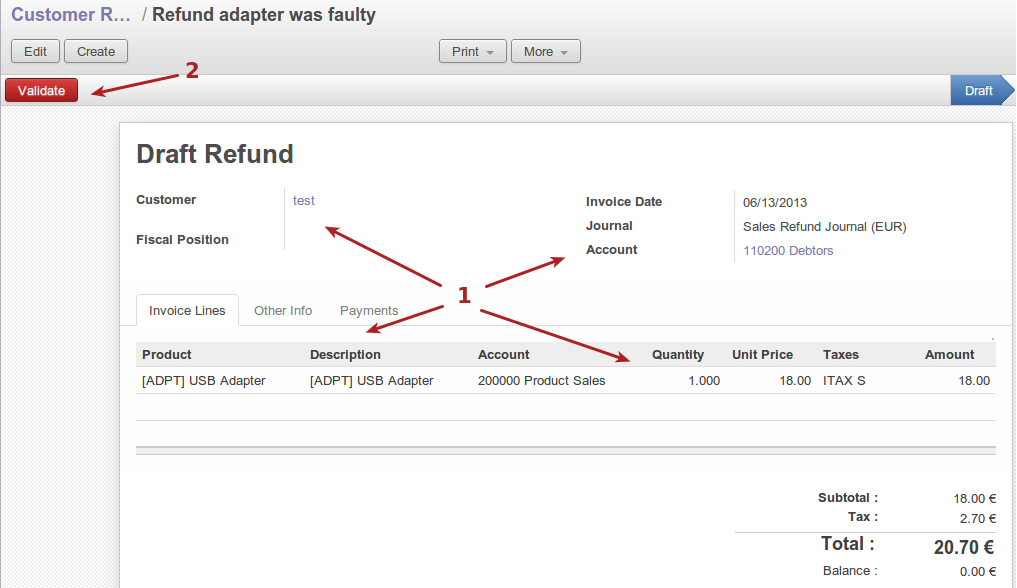Image resolution: width=1017 pixels, height=588 pixels.
Task: Click the Amount column header
Action: 949,354
